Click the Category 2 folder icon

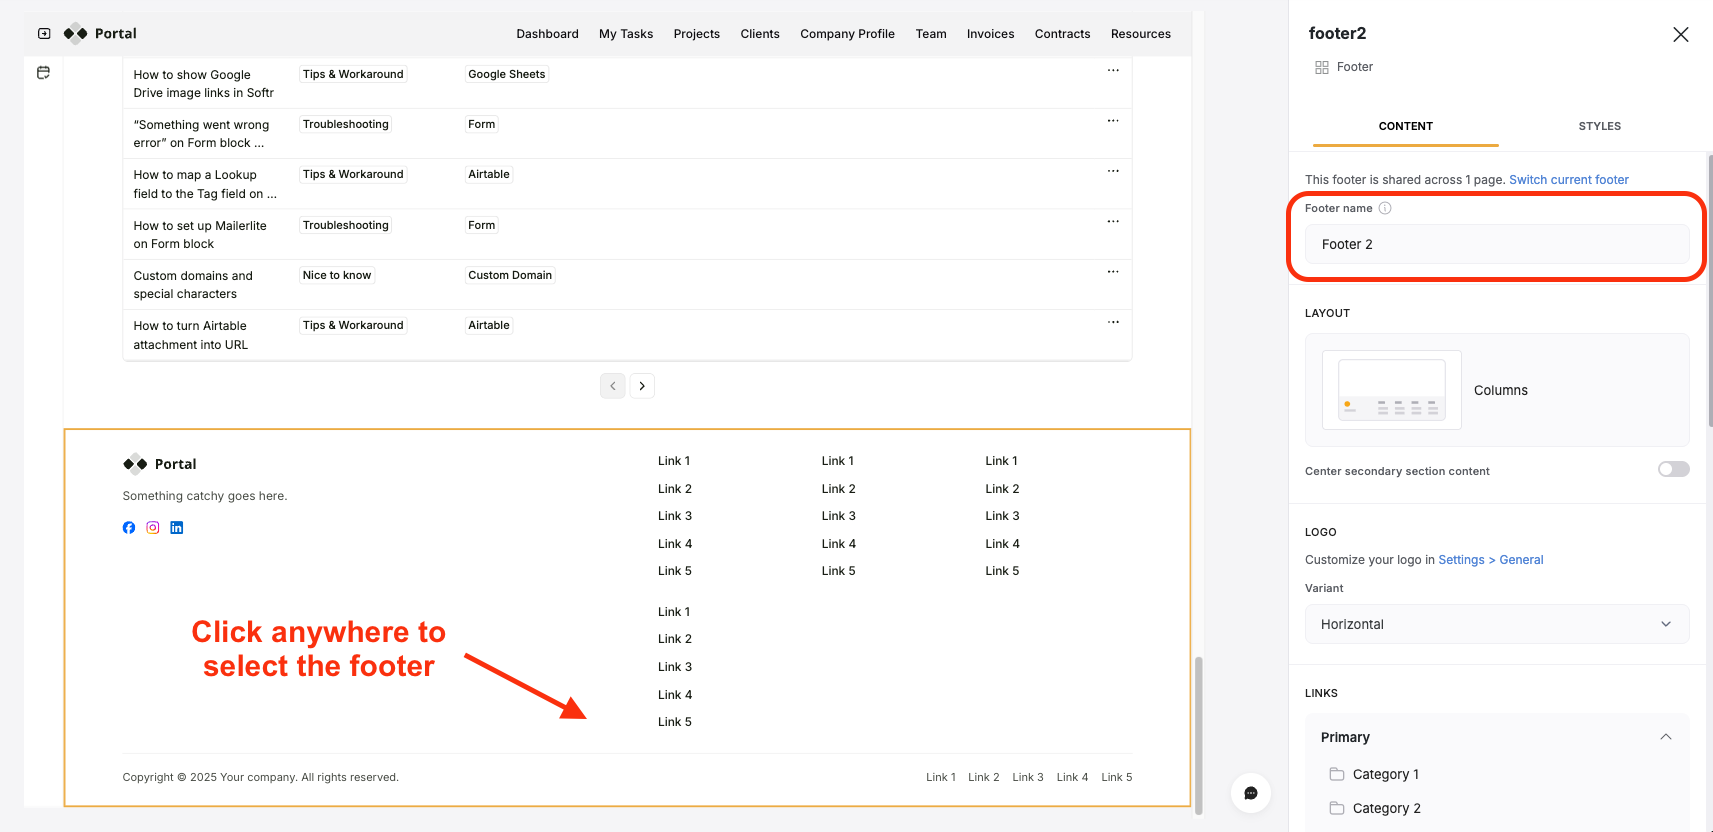[x=1337, y=808]
